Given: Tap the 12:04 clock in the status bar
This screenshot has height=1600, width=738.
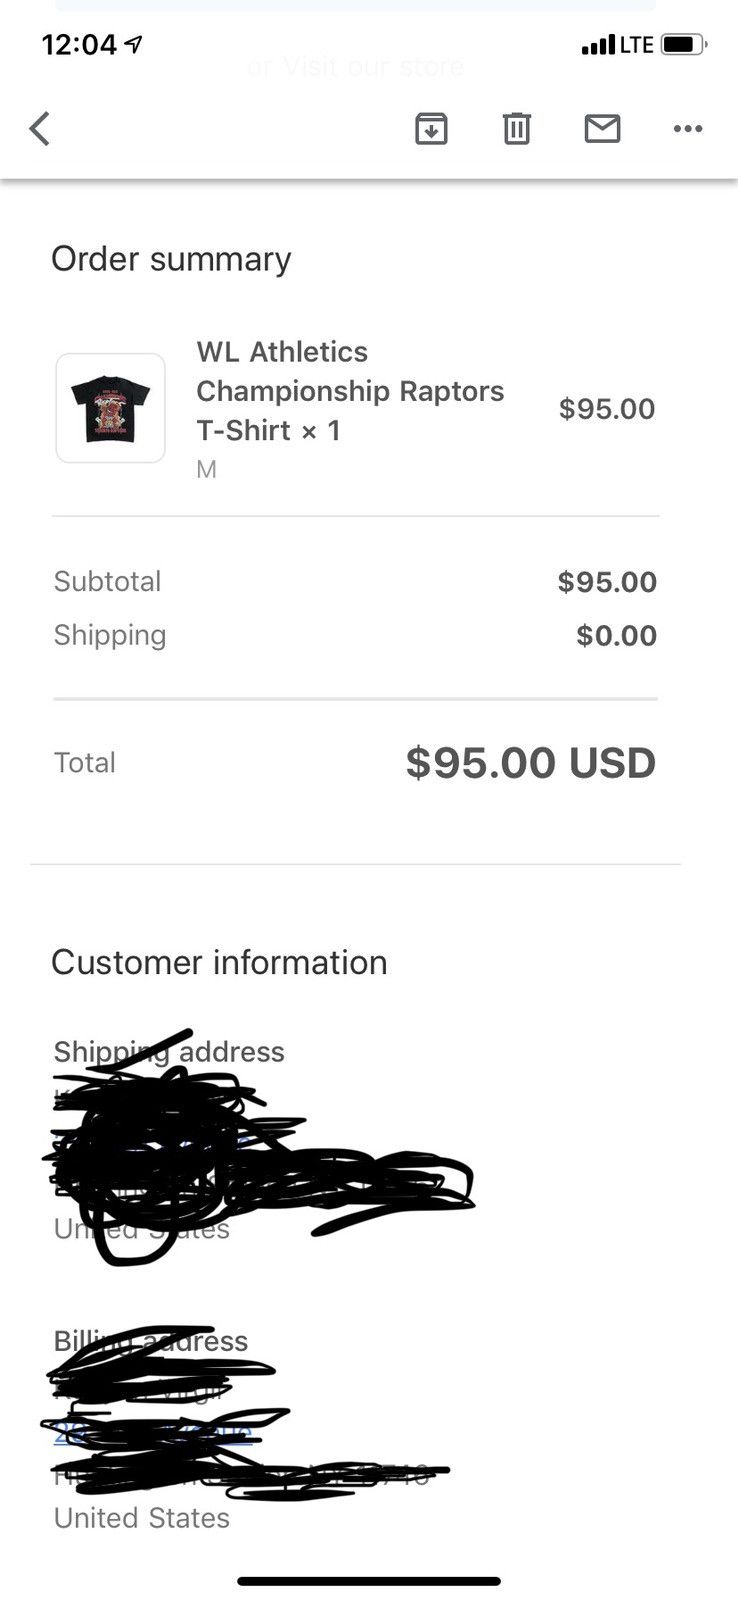Looking at the screenshot, I should [x=79, y=45].
